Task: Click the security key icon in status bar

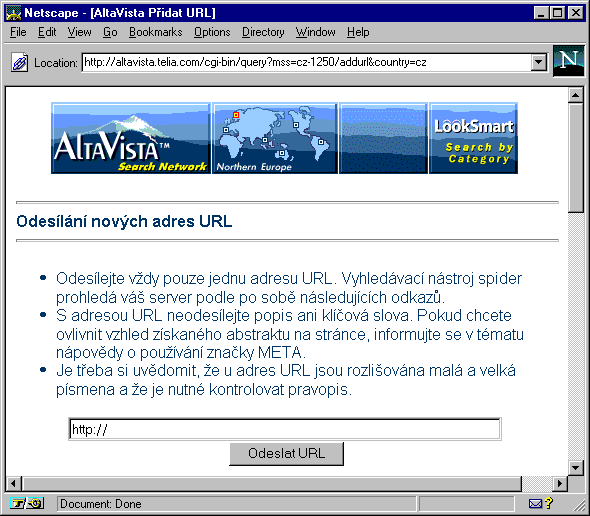Action: pyautogui.click(x=27, y=504)
